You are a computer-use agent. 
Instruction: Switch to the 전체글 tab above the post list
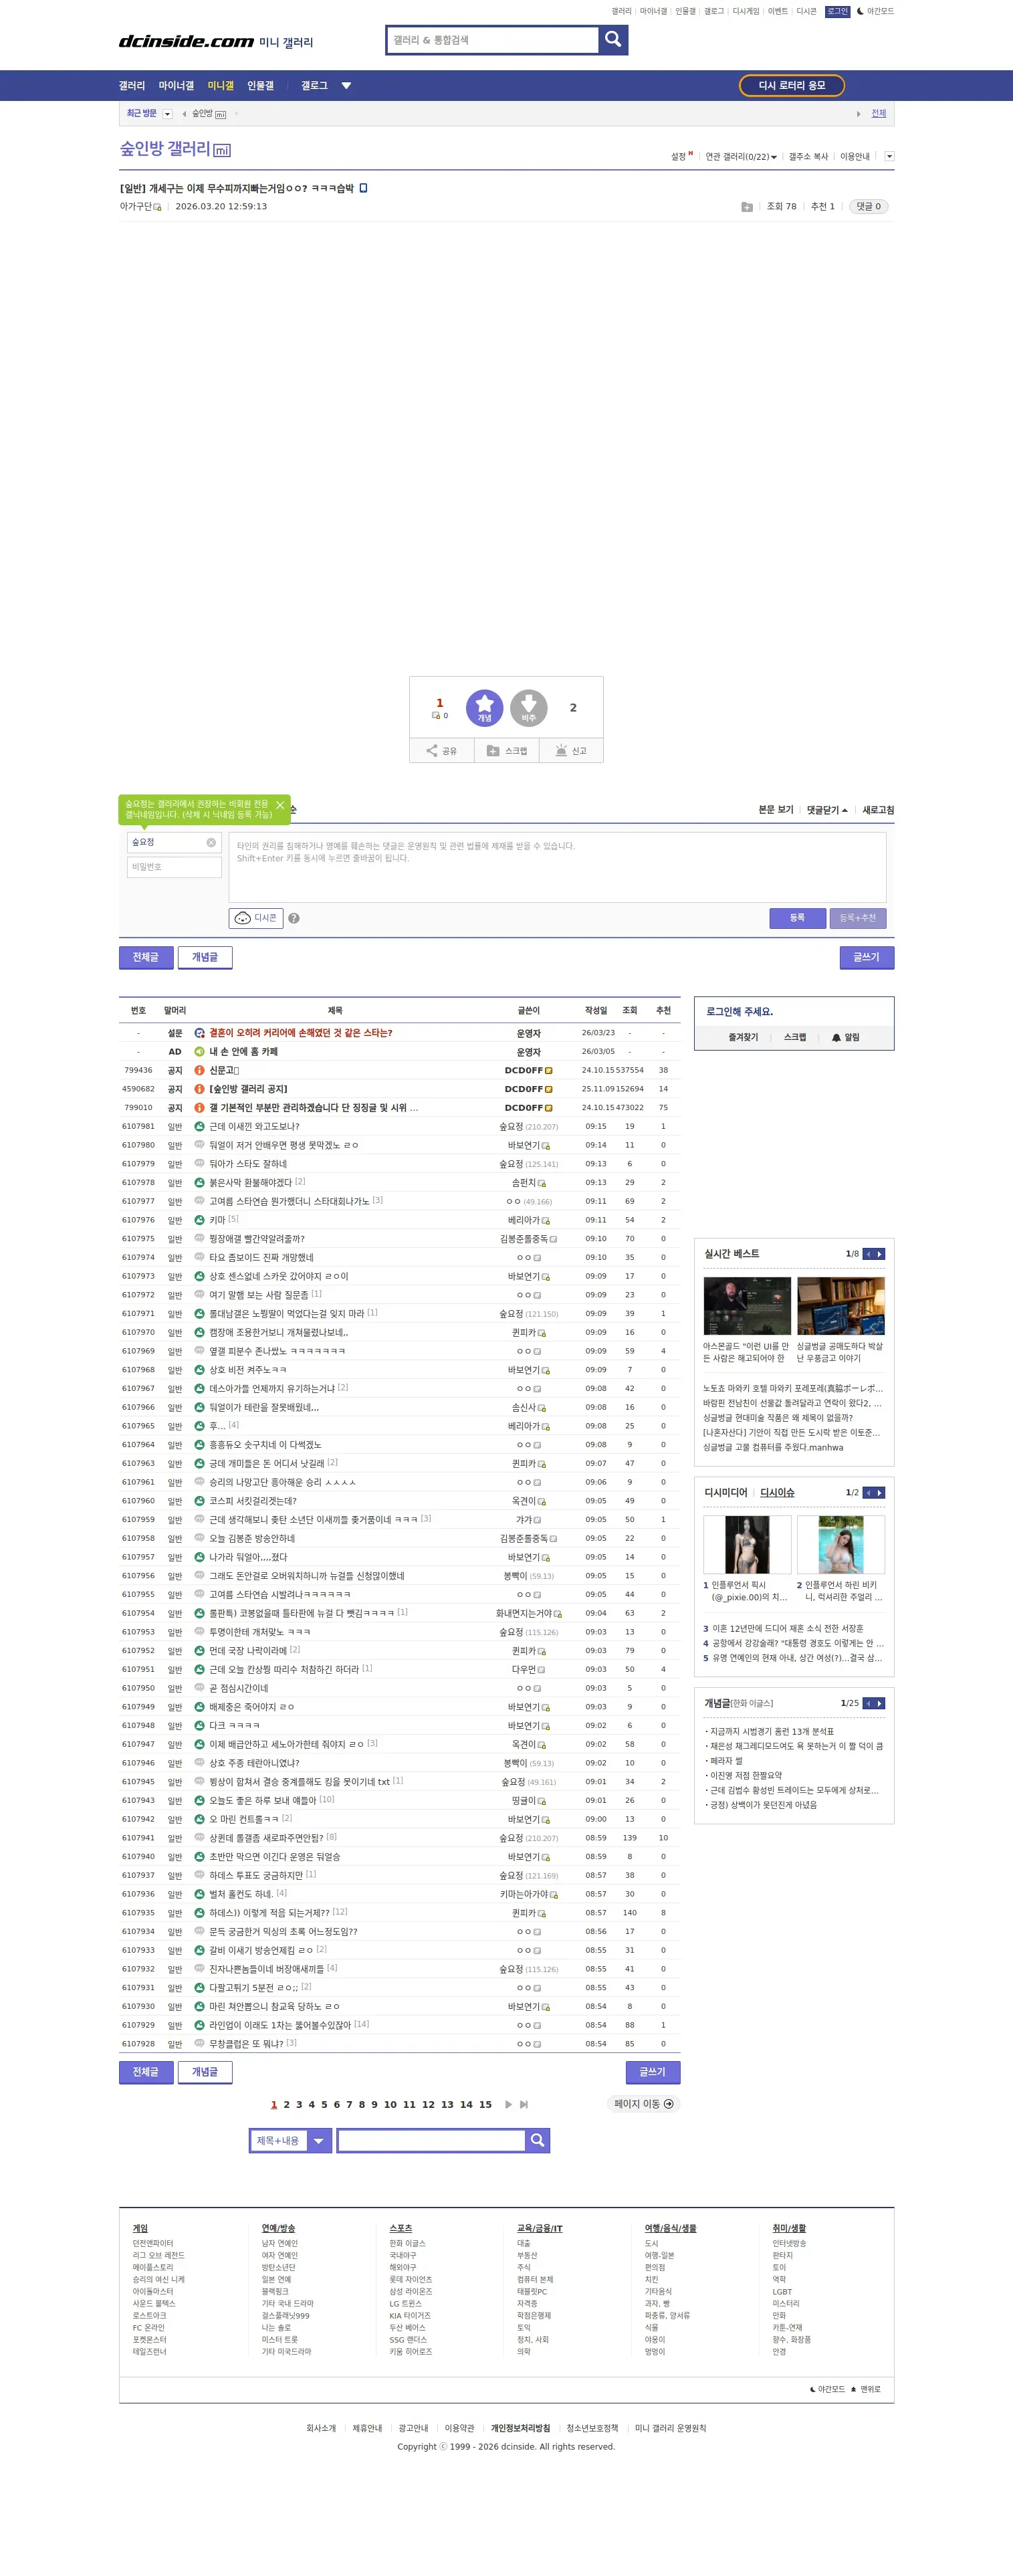(x=146, y=958)
